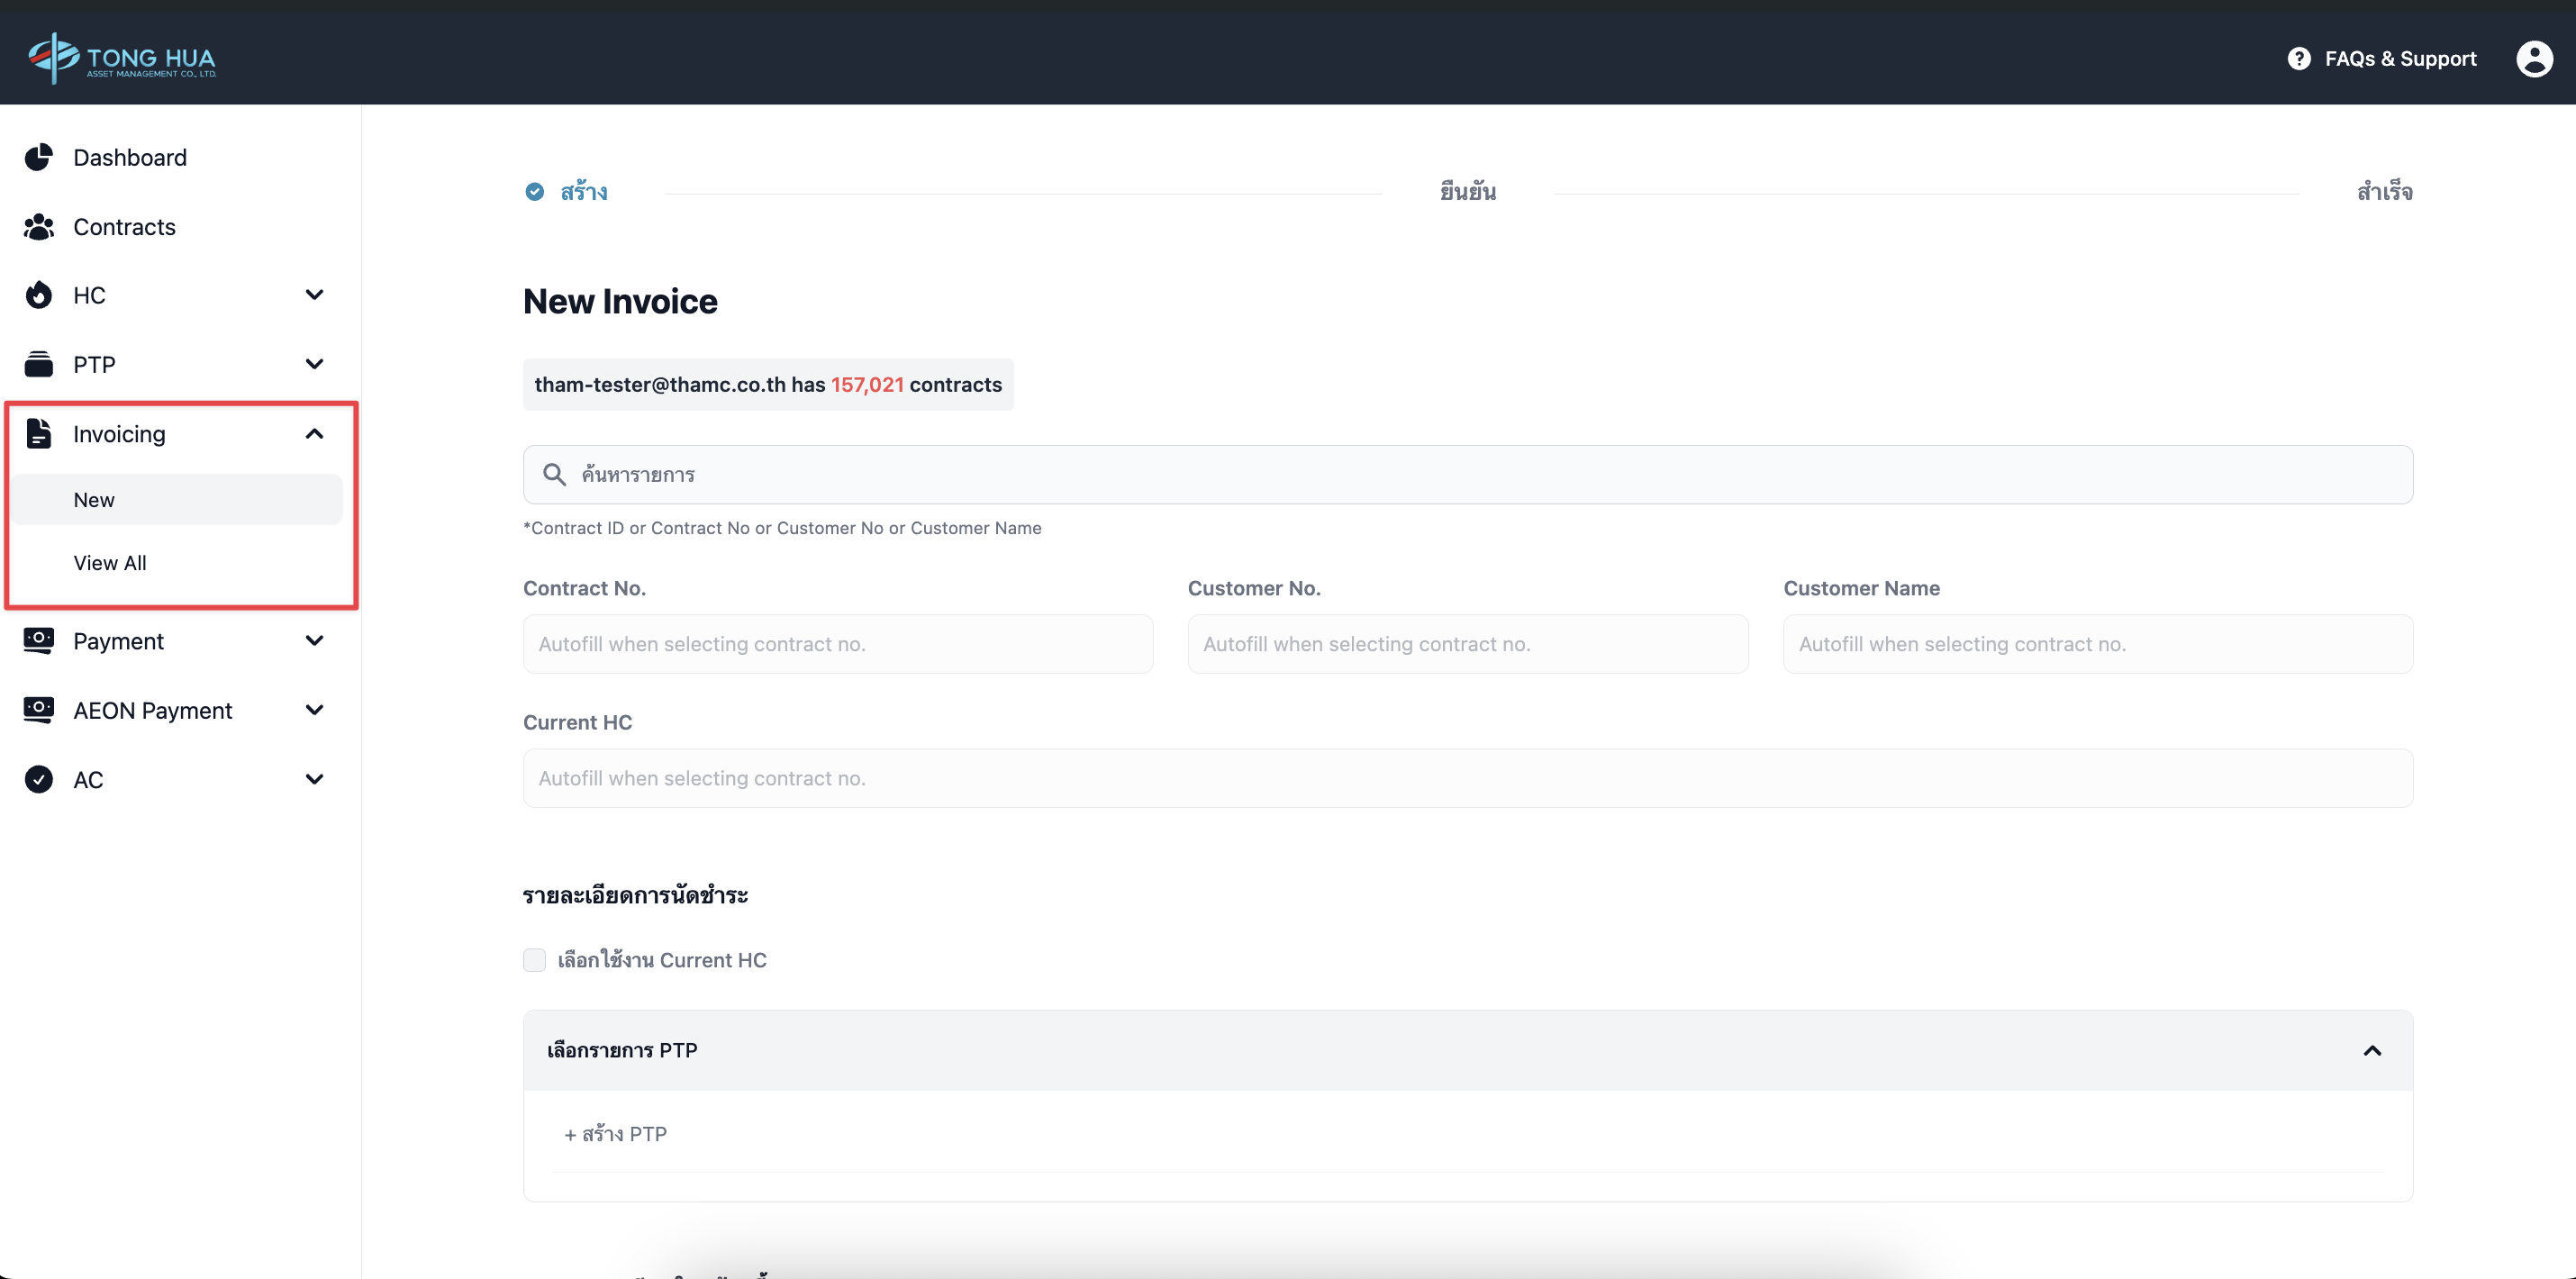The image size is (2576, 1279).
Task: Click the PTP wallet icon
Action: 38,364
